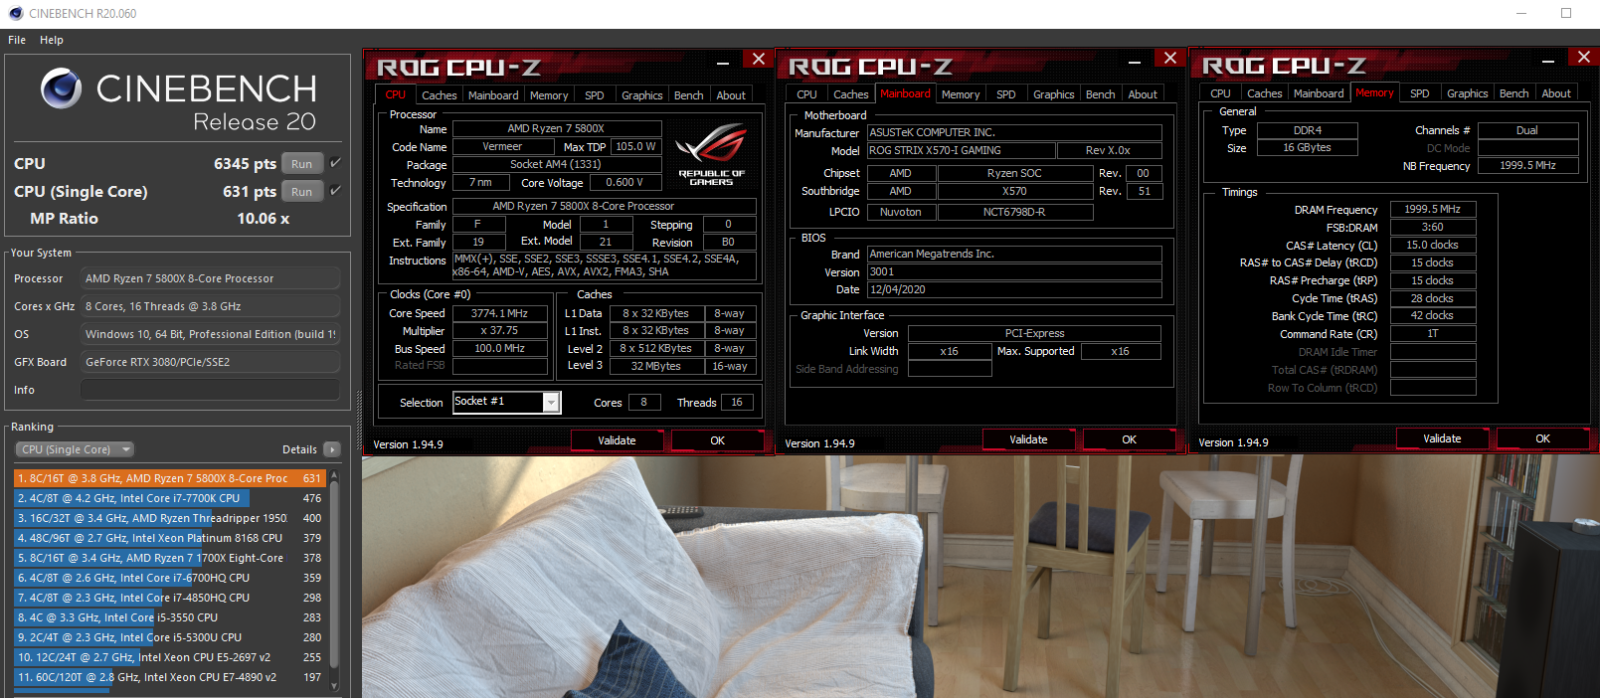Select ranking row Xeon CPU E5-2697 v2
The width and height of the screenshot is (1600, 698).
170,657
